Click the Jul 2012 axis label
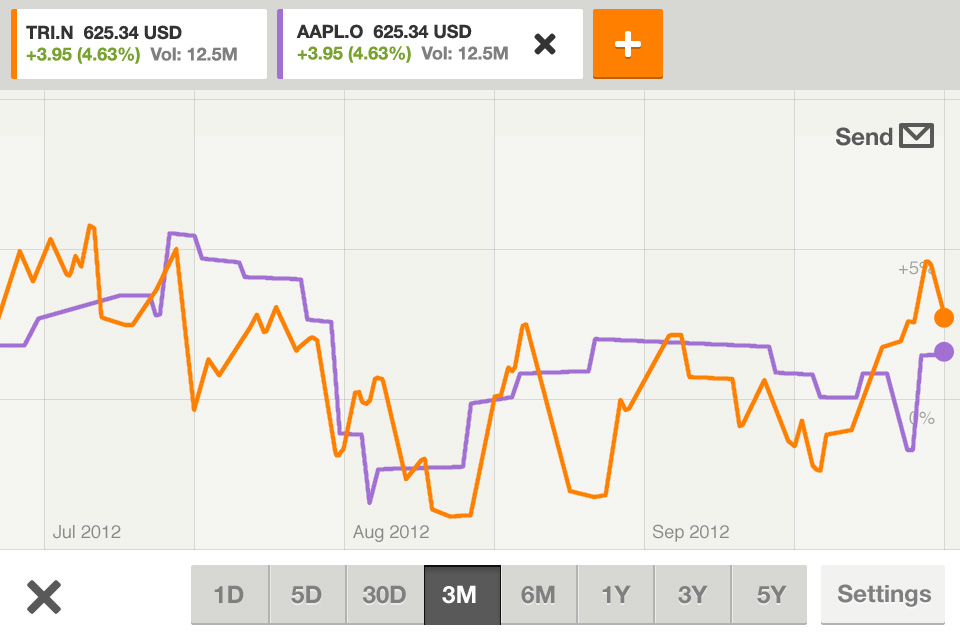The width and height of the screenshot is (960, 640). point(86,532)
